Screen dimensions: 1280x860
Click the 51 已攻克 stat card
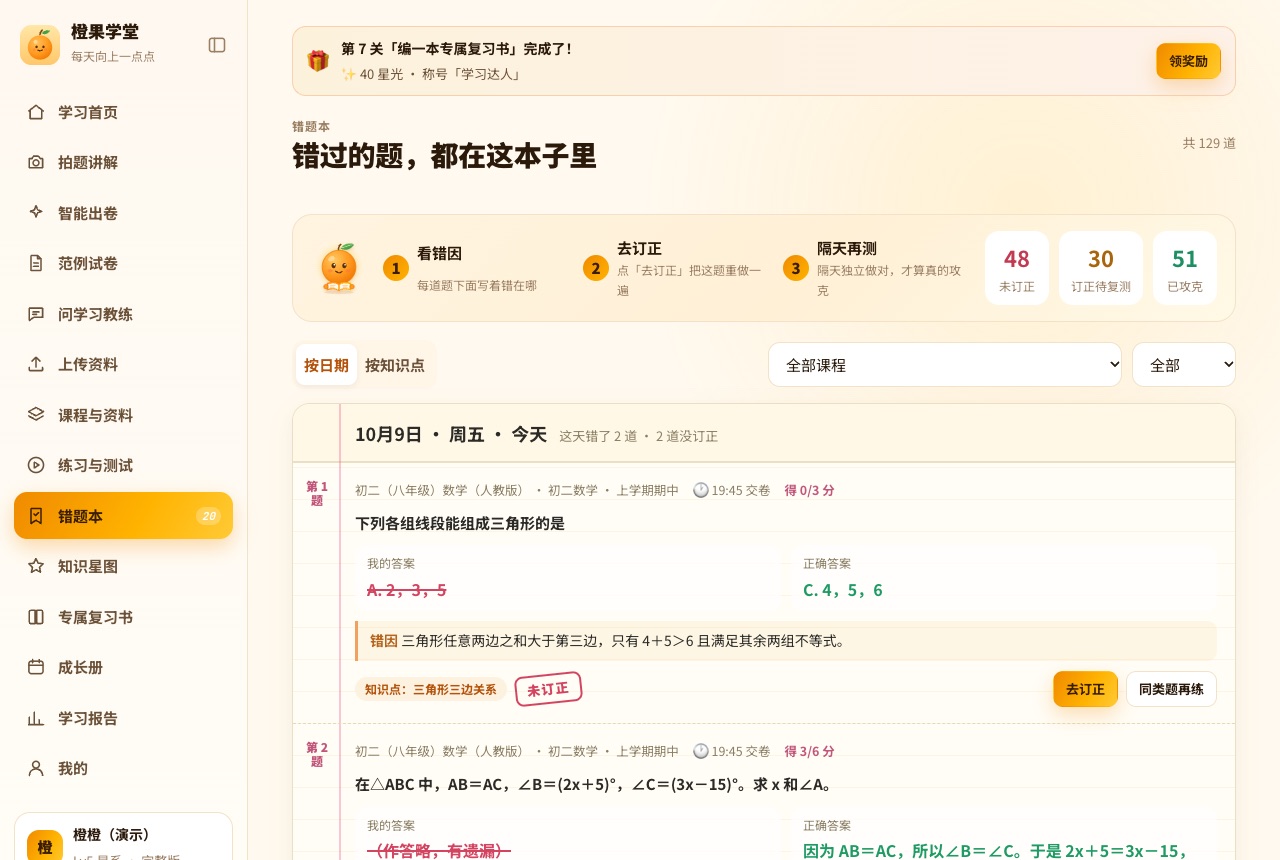click(1185, 268)
